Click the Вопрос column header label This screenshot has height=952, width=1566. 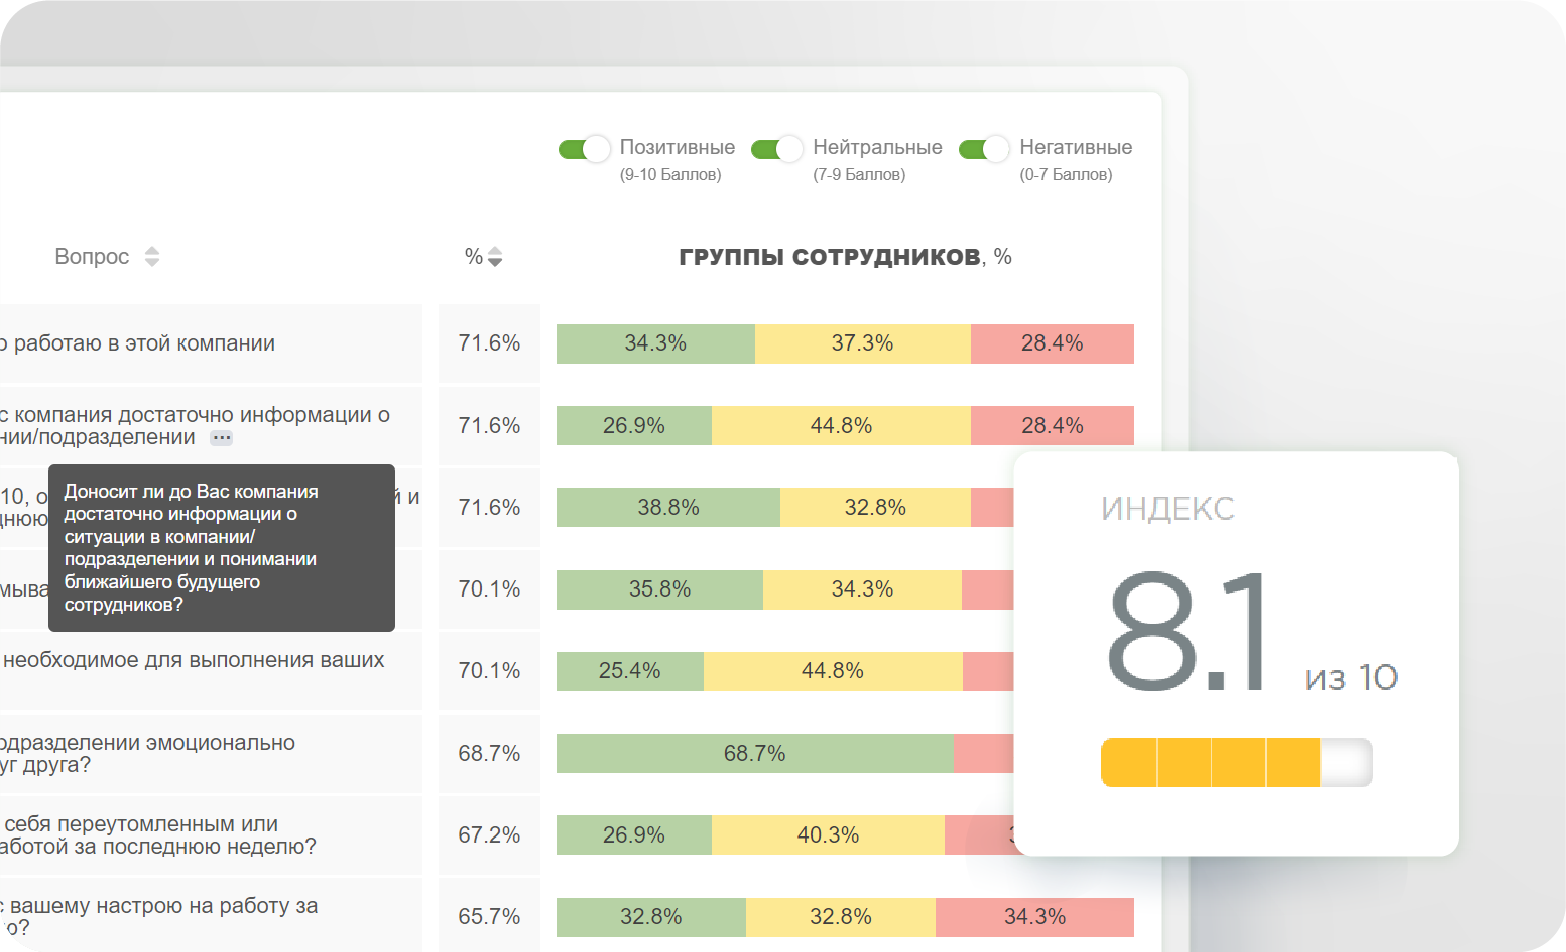click(x=92, y=257)
